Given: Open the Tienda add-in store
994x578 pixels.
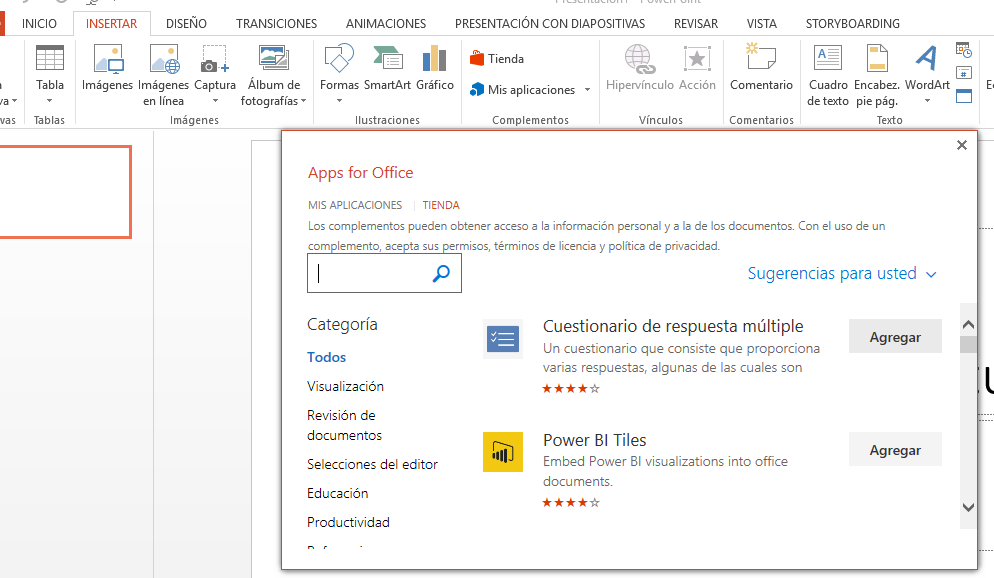Looking at the screenshot, I should pyautogui.click(x=497, y=59).
